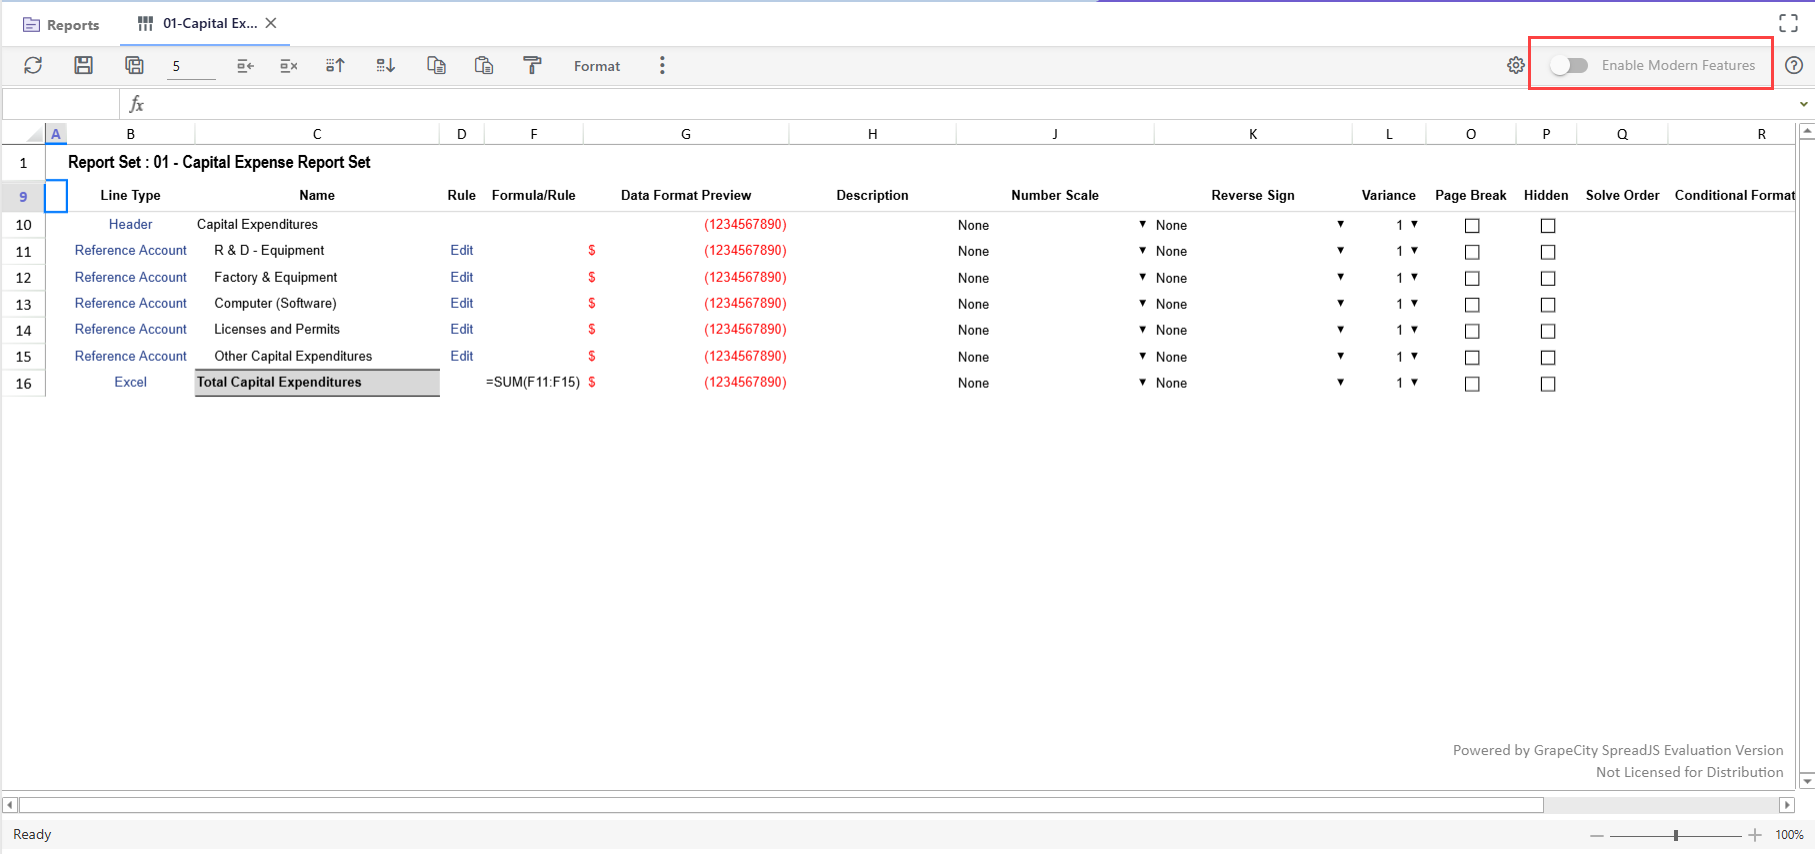The height and width of the screenshot is (854, 1815).
Task: Select column K header
Action: tap(1253, 134)
